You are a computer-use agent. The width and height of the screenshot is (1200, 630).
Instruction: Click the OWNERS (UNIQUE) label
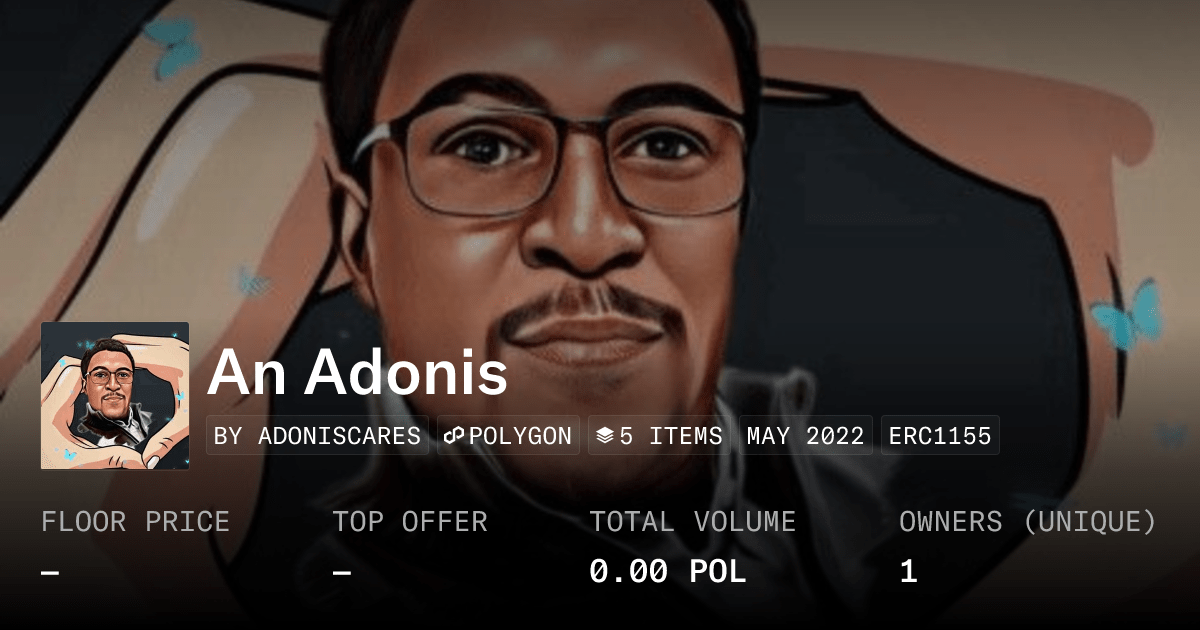[x=1028, y=522]
